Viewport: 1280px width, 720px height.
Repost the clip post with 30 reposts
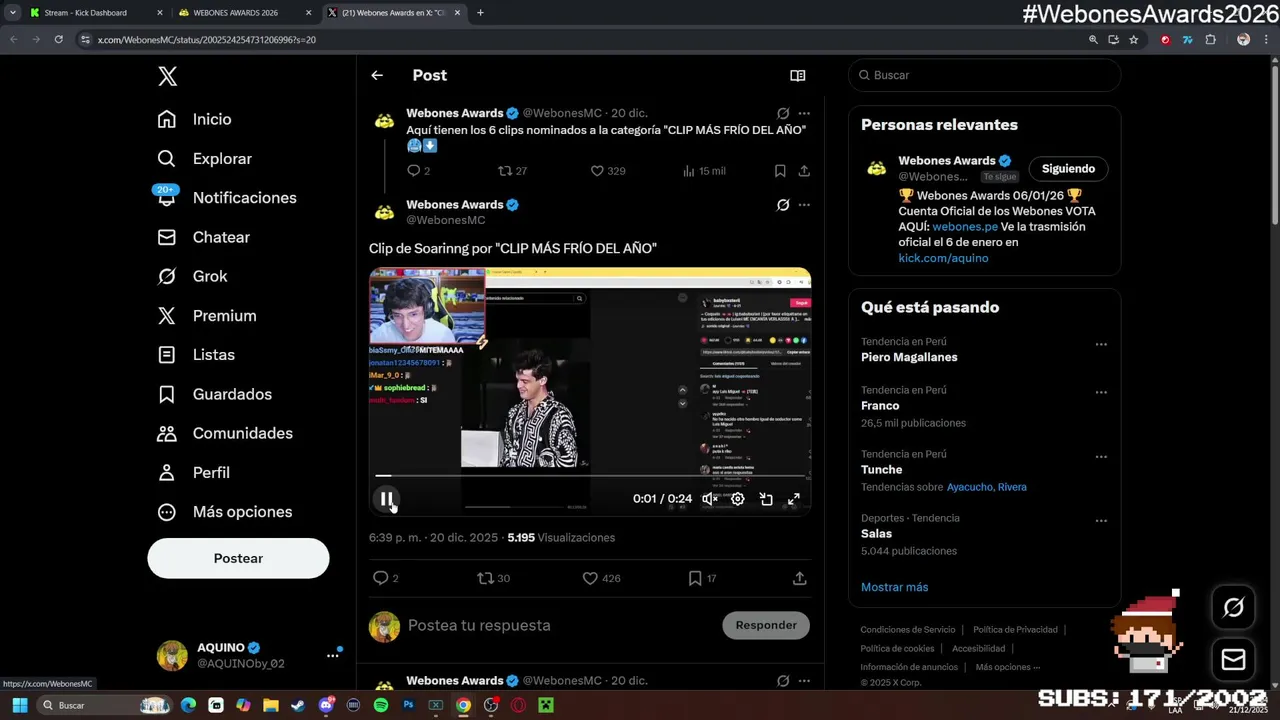click(x=485, y=578)
